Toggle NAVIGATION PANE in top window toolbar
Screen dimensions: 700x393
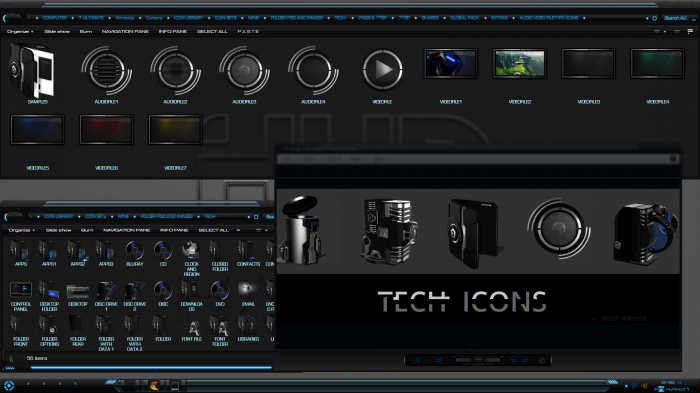click(125, 31)
